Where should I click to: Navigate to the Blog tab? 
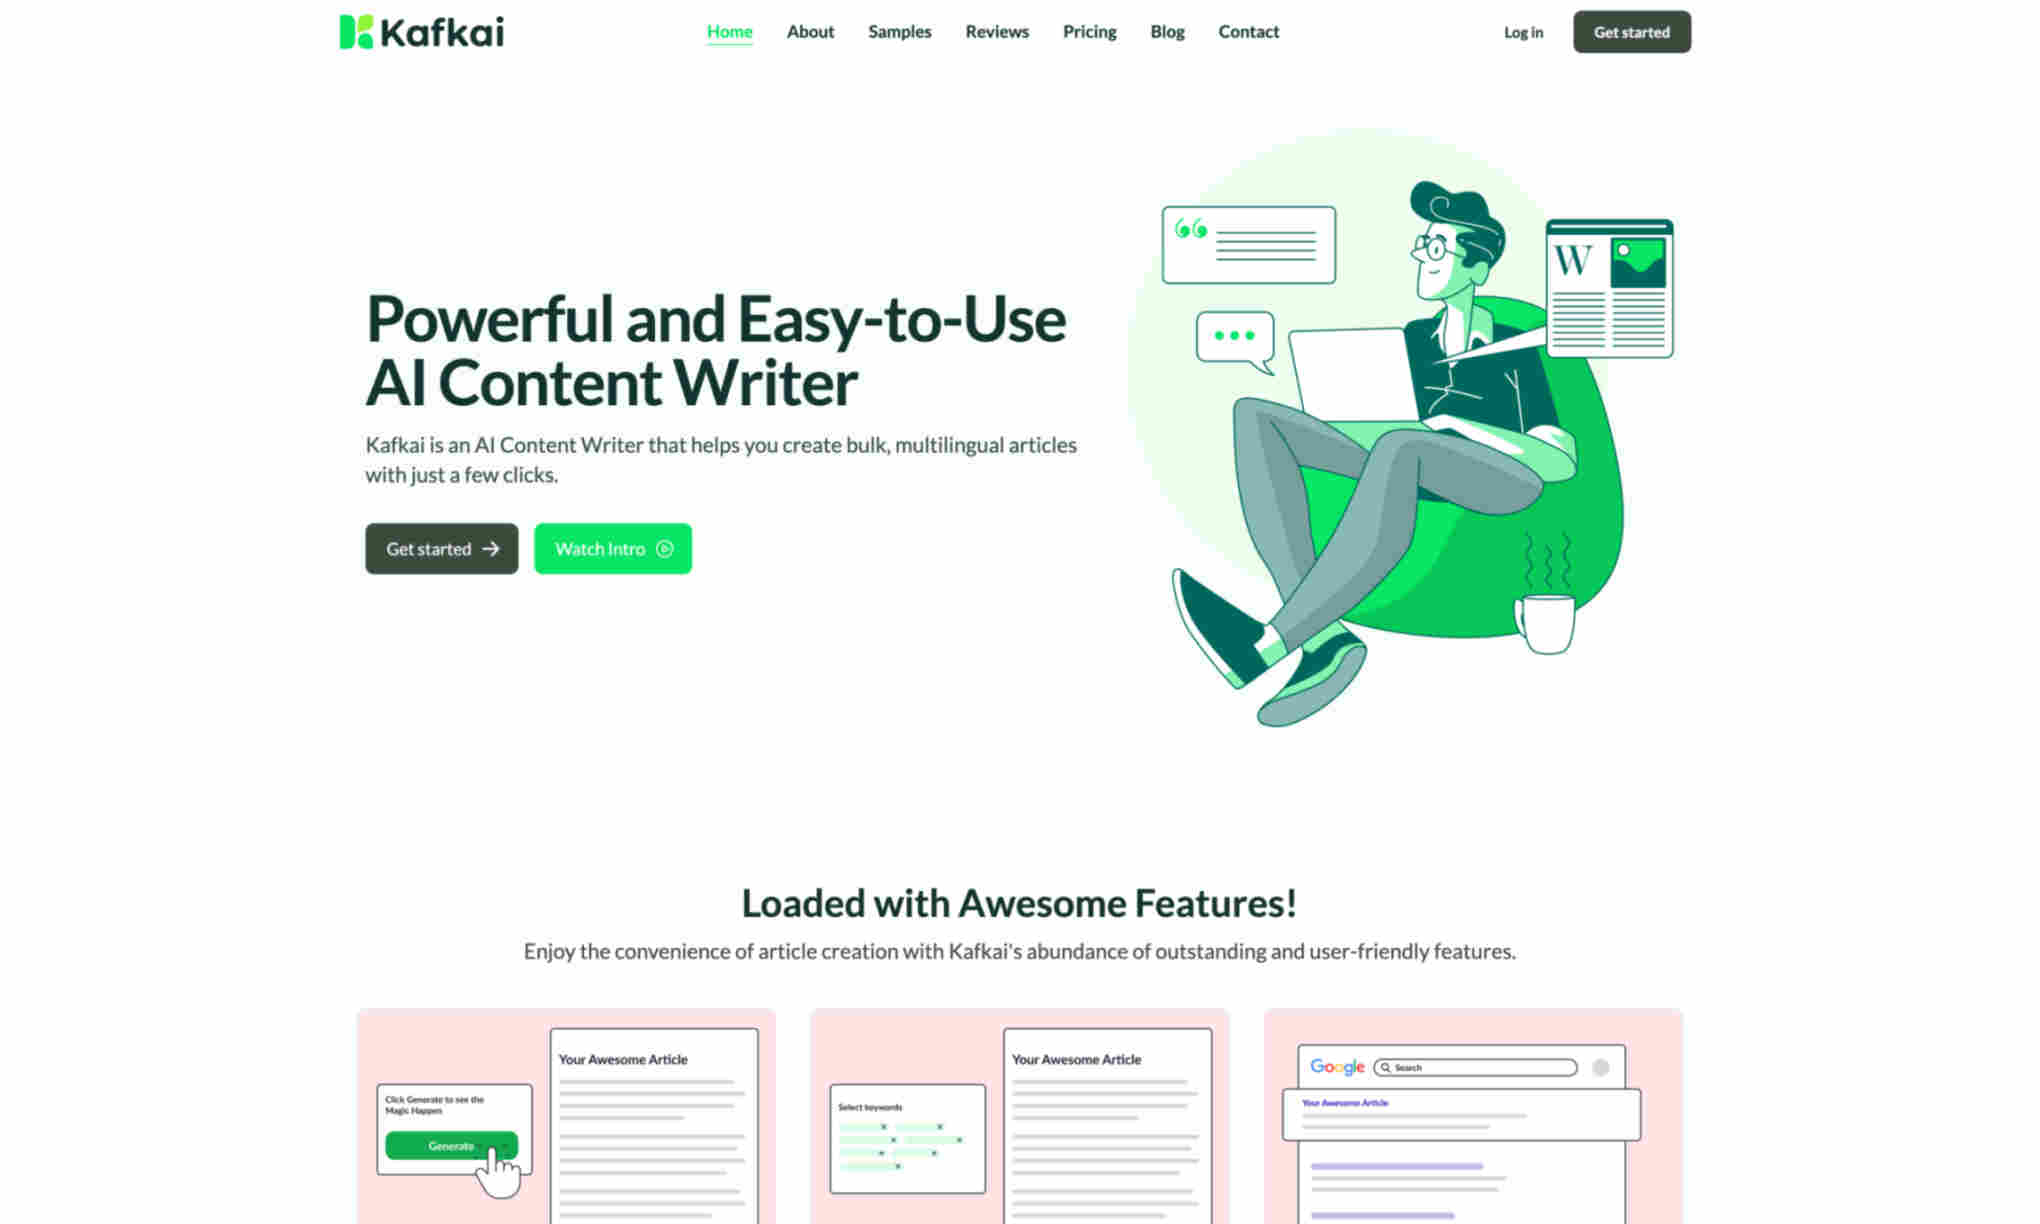[1167, 31]
